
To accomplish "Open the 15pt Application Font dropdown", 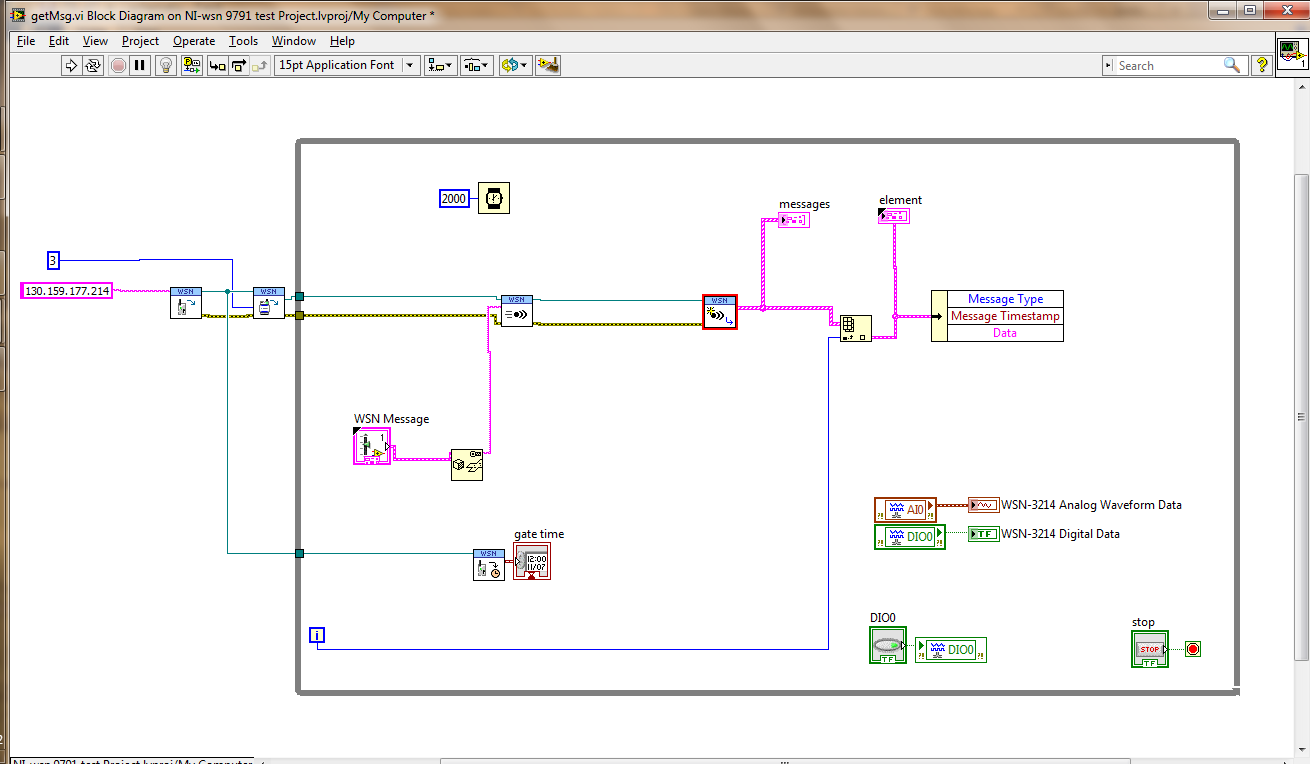I will click(347, 65).
